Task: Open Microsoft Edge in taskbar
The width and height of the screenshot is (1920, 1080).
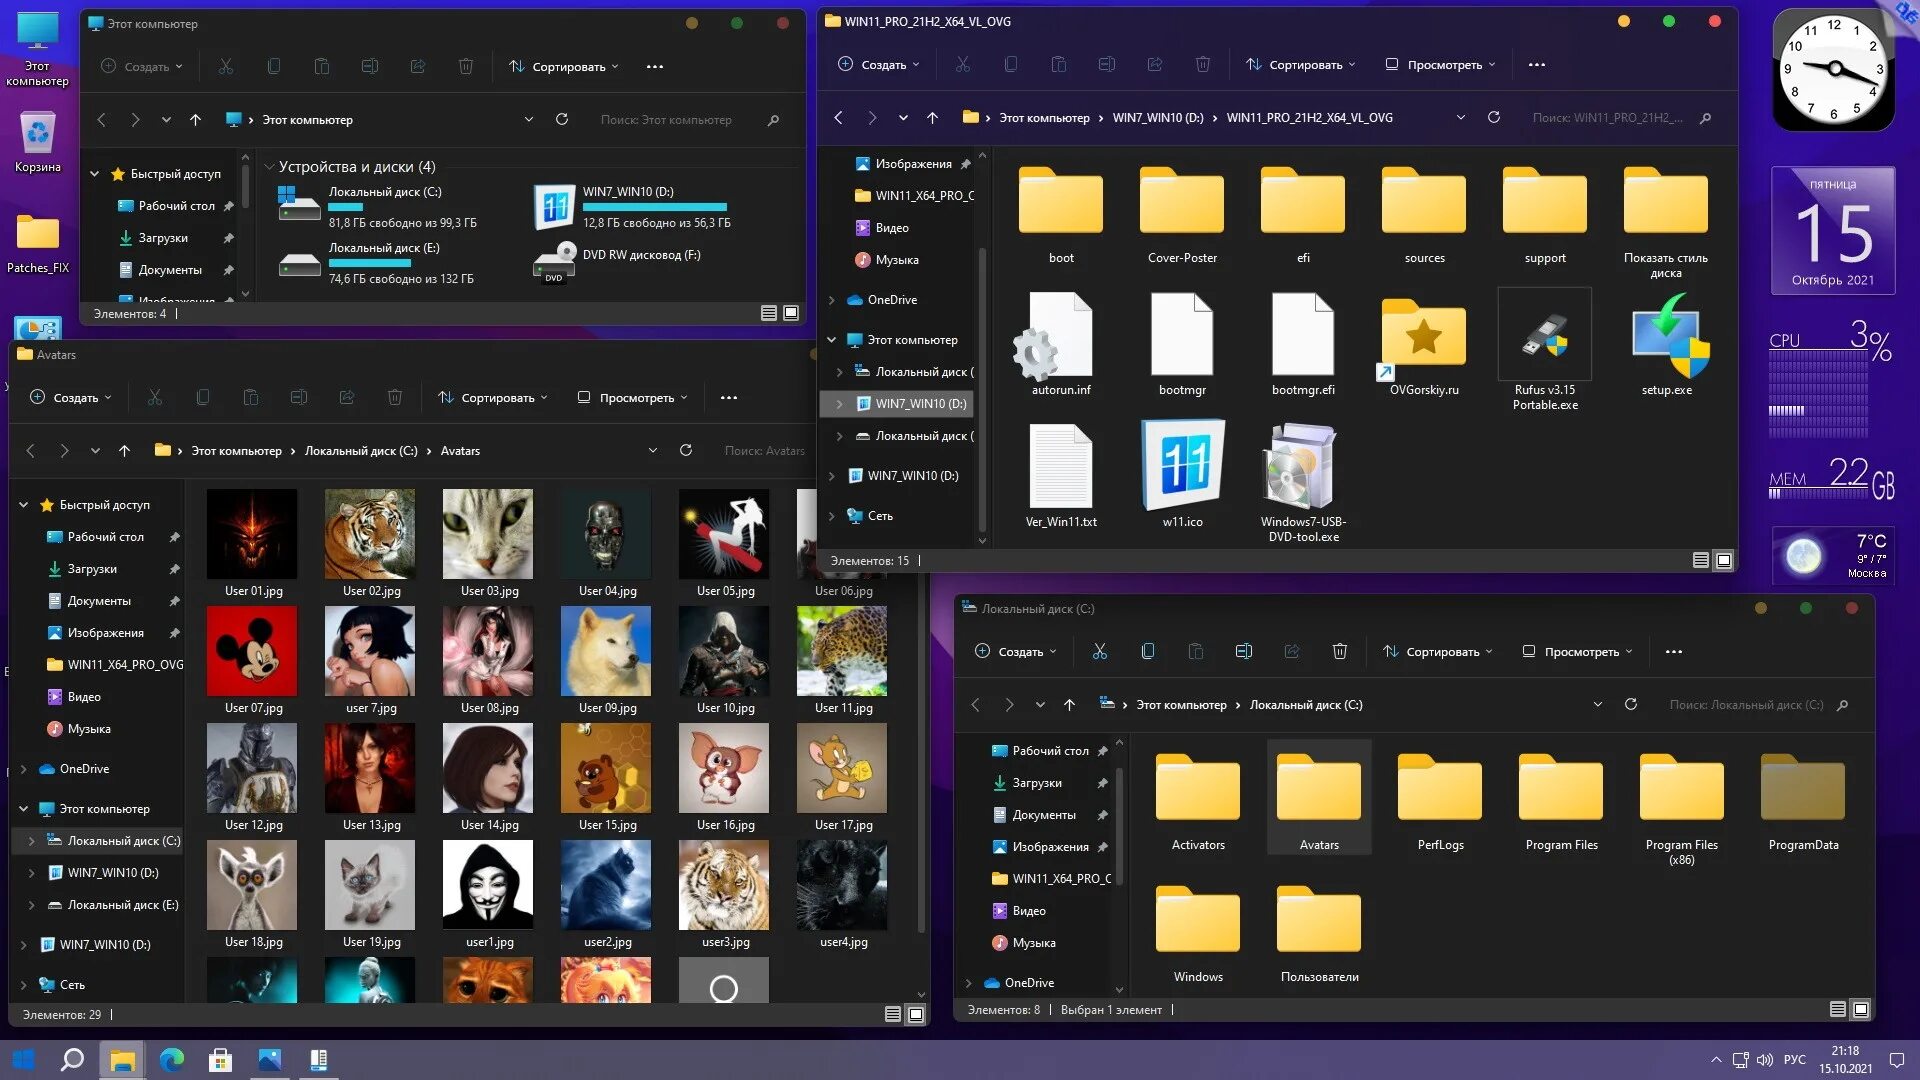Action: (172, 1060)
